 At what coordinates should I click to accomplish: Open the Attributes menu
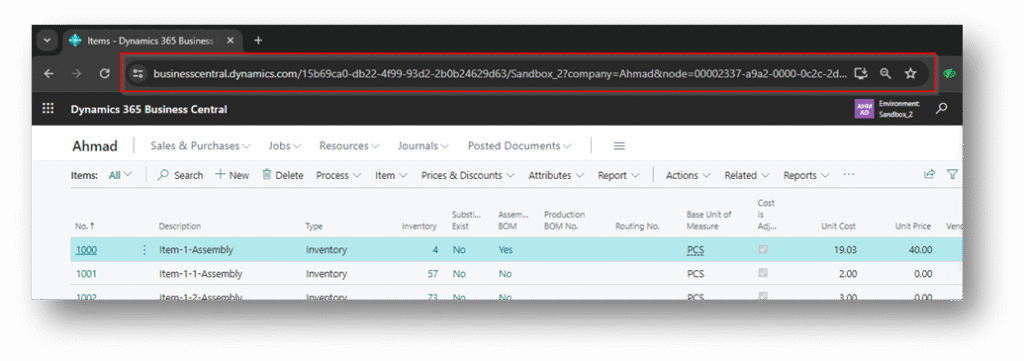pyautogui.click(x=556, y=175)
